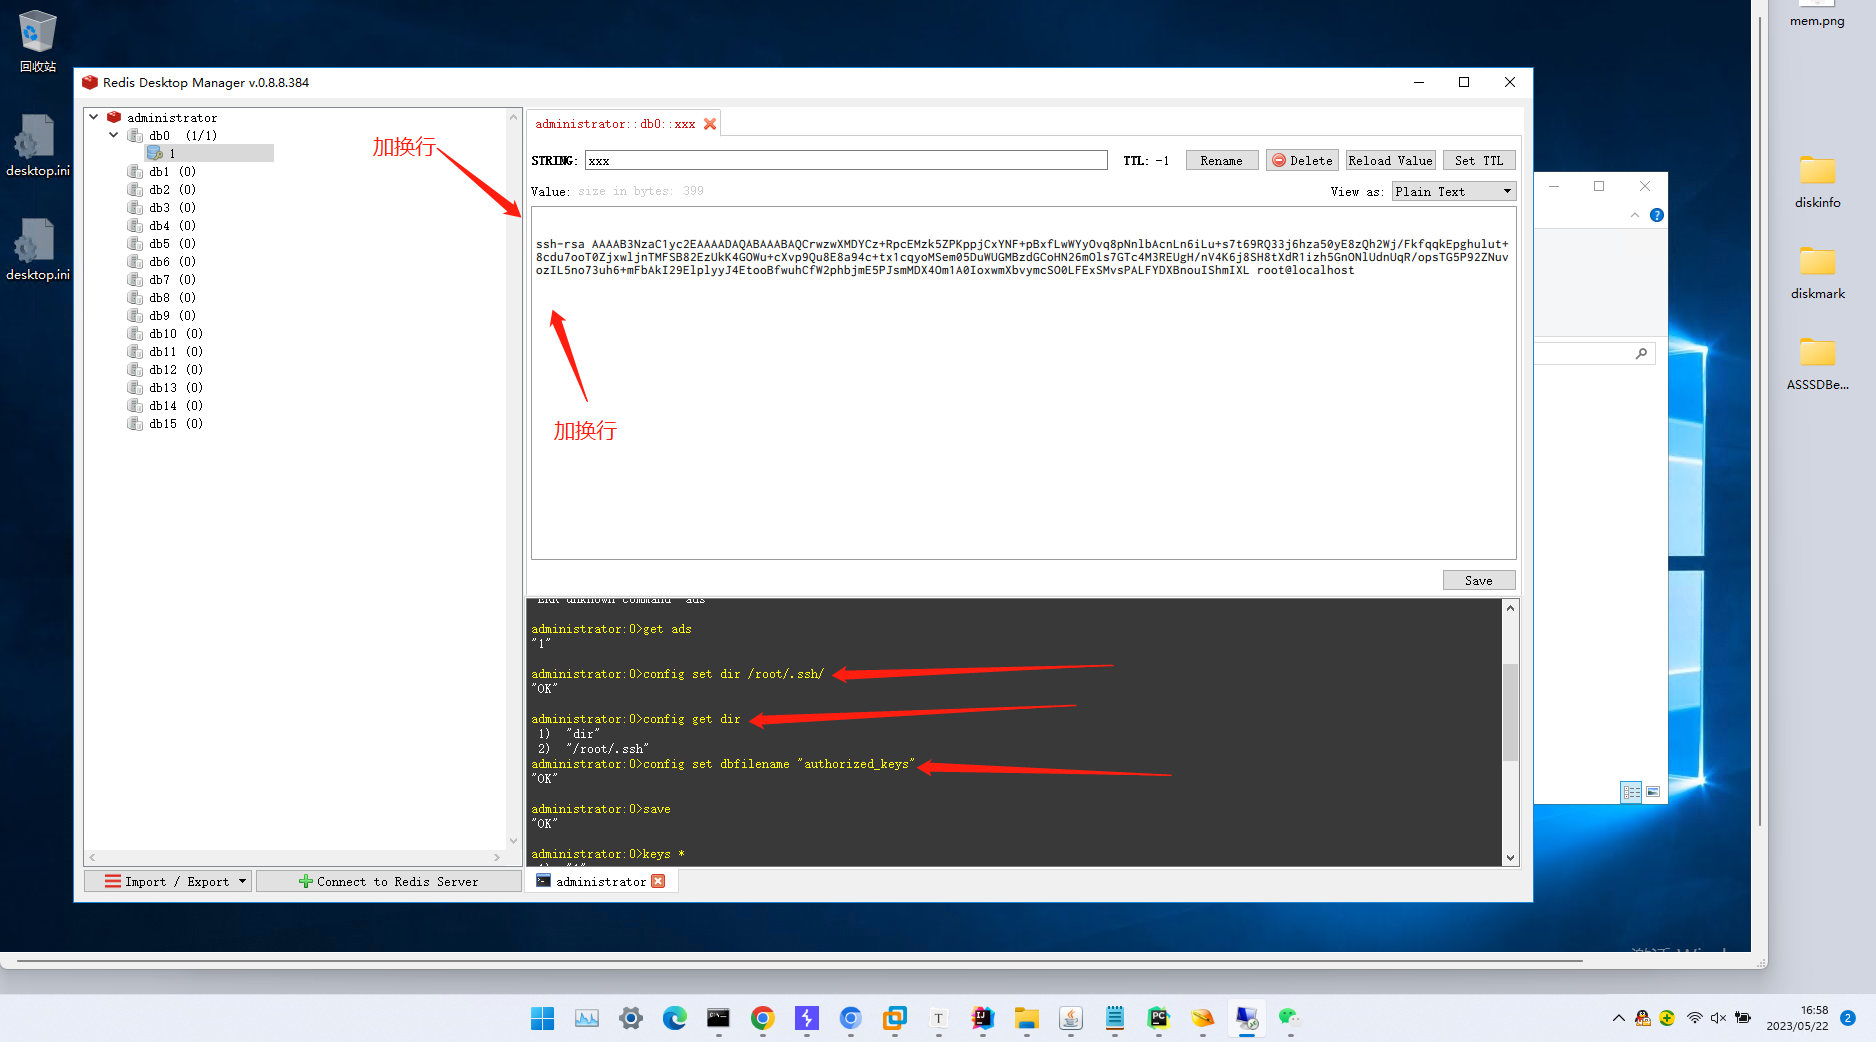Collapse the administrator server tree node

pos(94,117)
